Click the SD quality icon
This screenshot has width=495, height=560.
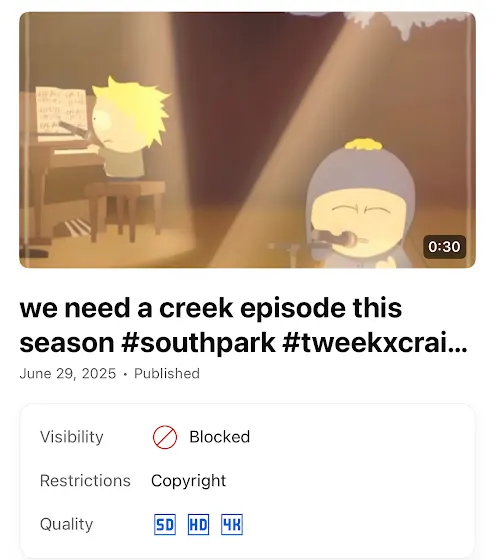165,525
